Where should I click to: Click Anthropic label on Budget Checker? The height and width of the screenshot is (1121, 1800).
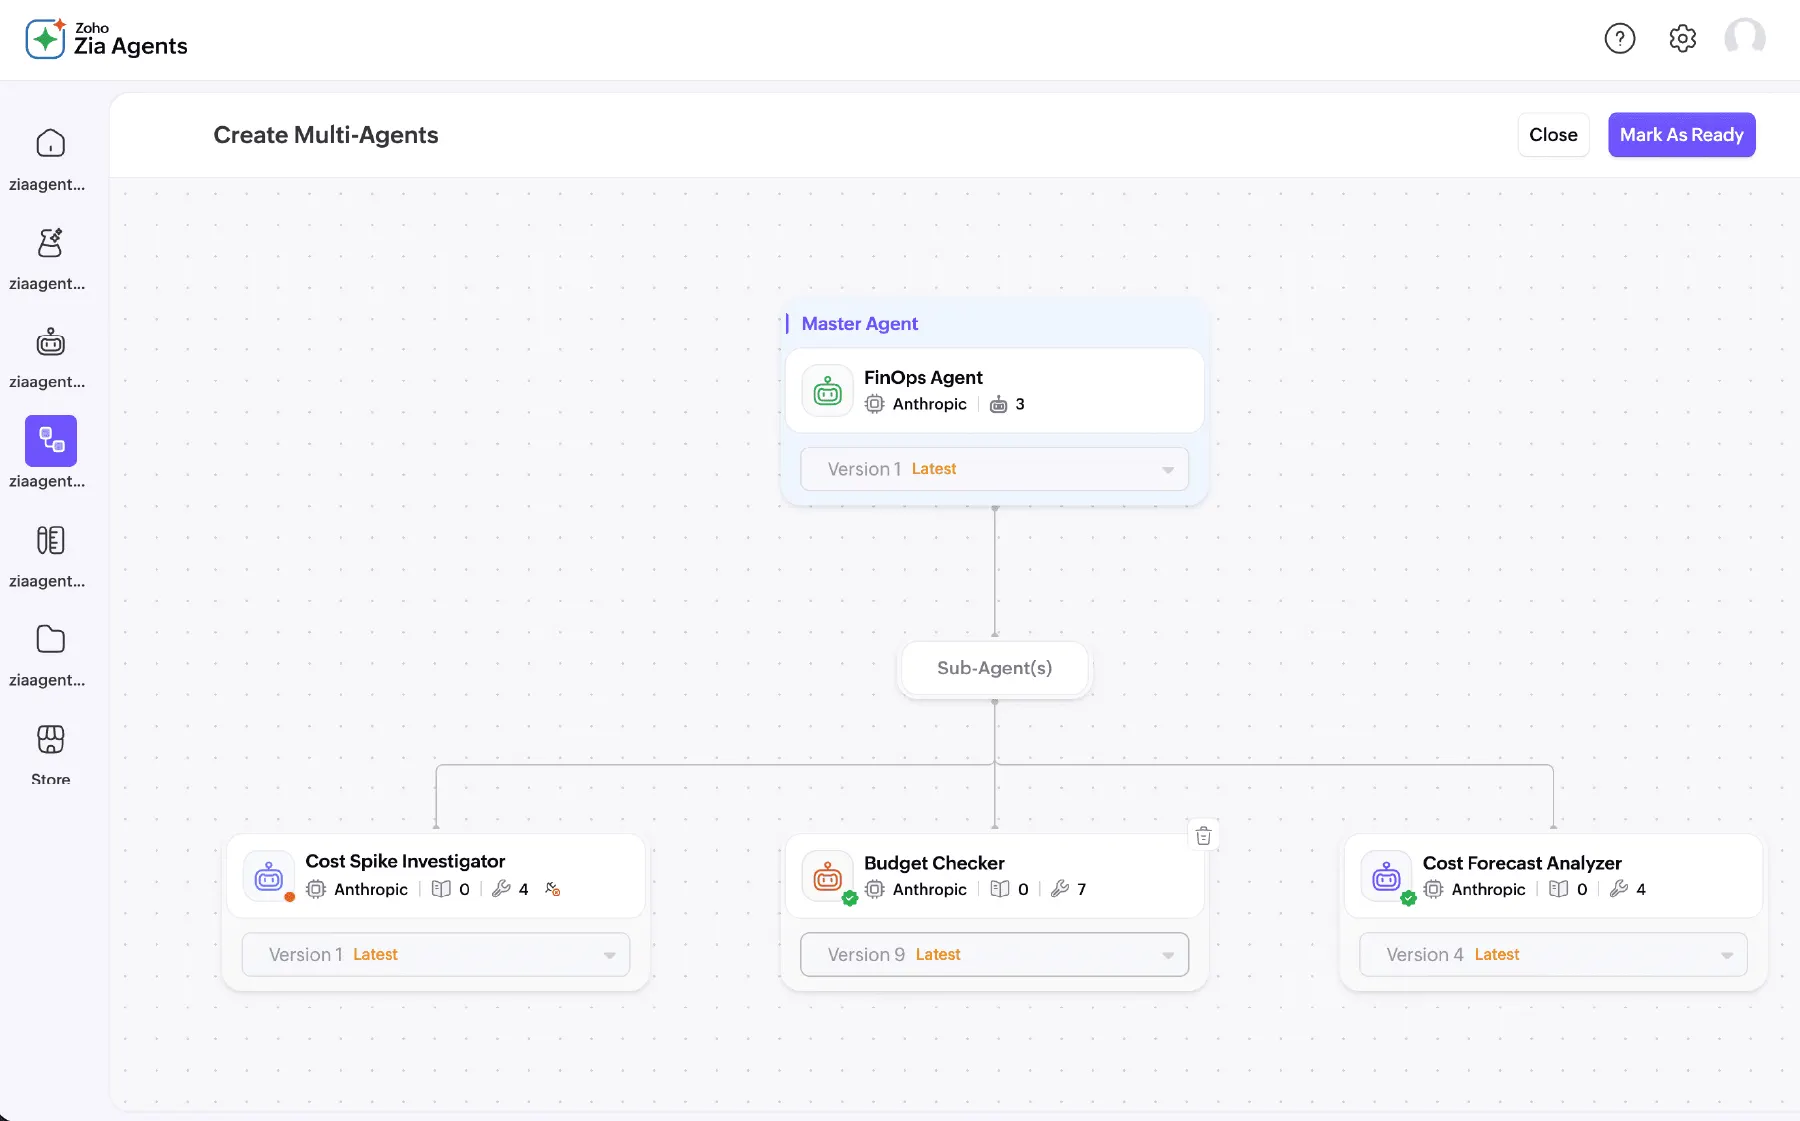click(x=930, y=889)
